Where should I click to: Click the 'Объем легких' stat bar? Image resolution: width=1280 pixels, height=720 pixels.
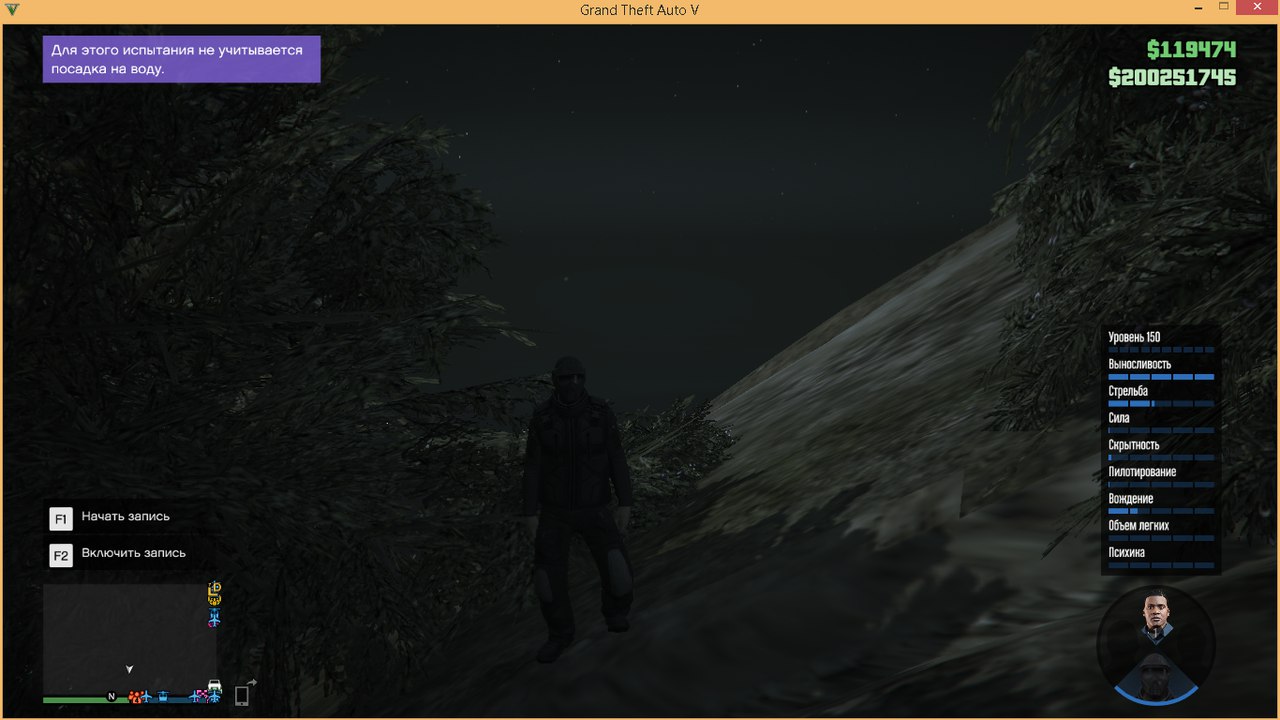pyautogui.click(x=1161, y=538)
